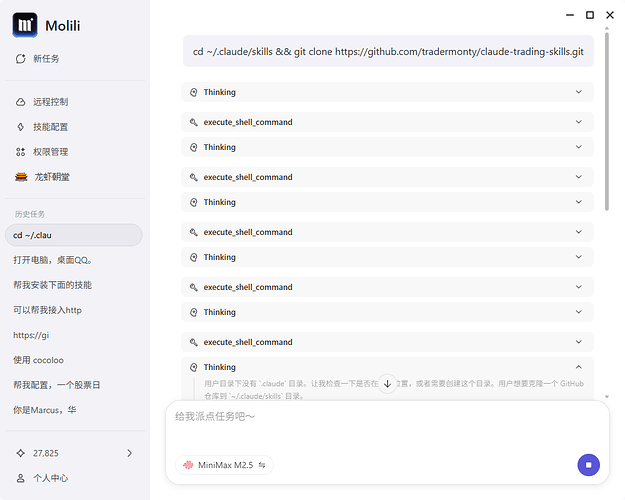Switch model via MiniMax M2.5 selector
The image size is (625, 500).
point(224,465)
